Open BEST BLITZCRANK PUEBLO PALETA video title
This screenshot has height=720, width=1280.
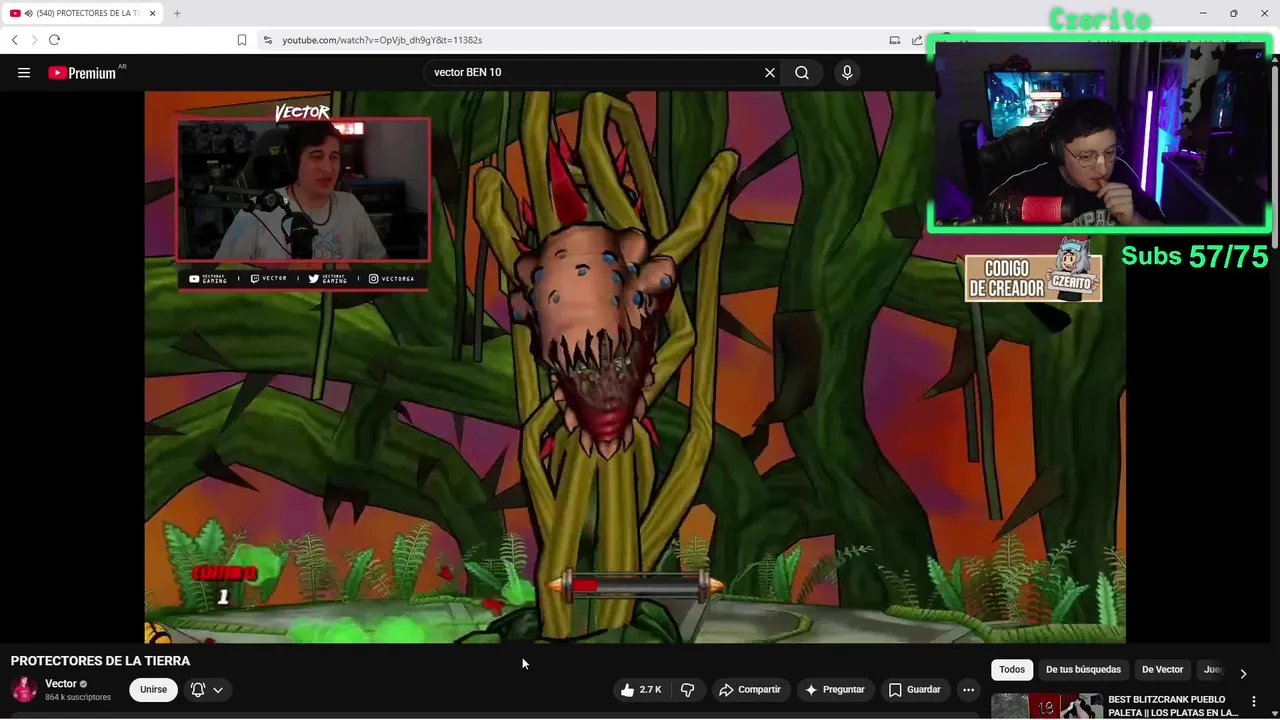pos(1173,706)
